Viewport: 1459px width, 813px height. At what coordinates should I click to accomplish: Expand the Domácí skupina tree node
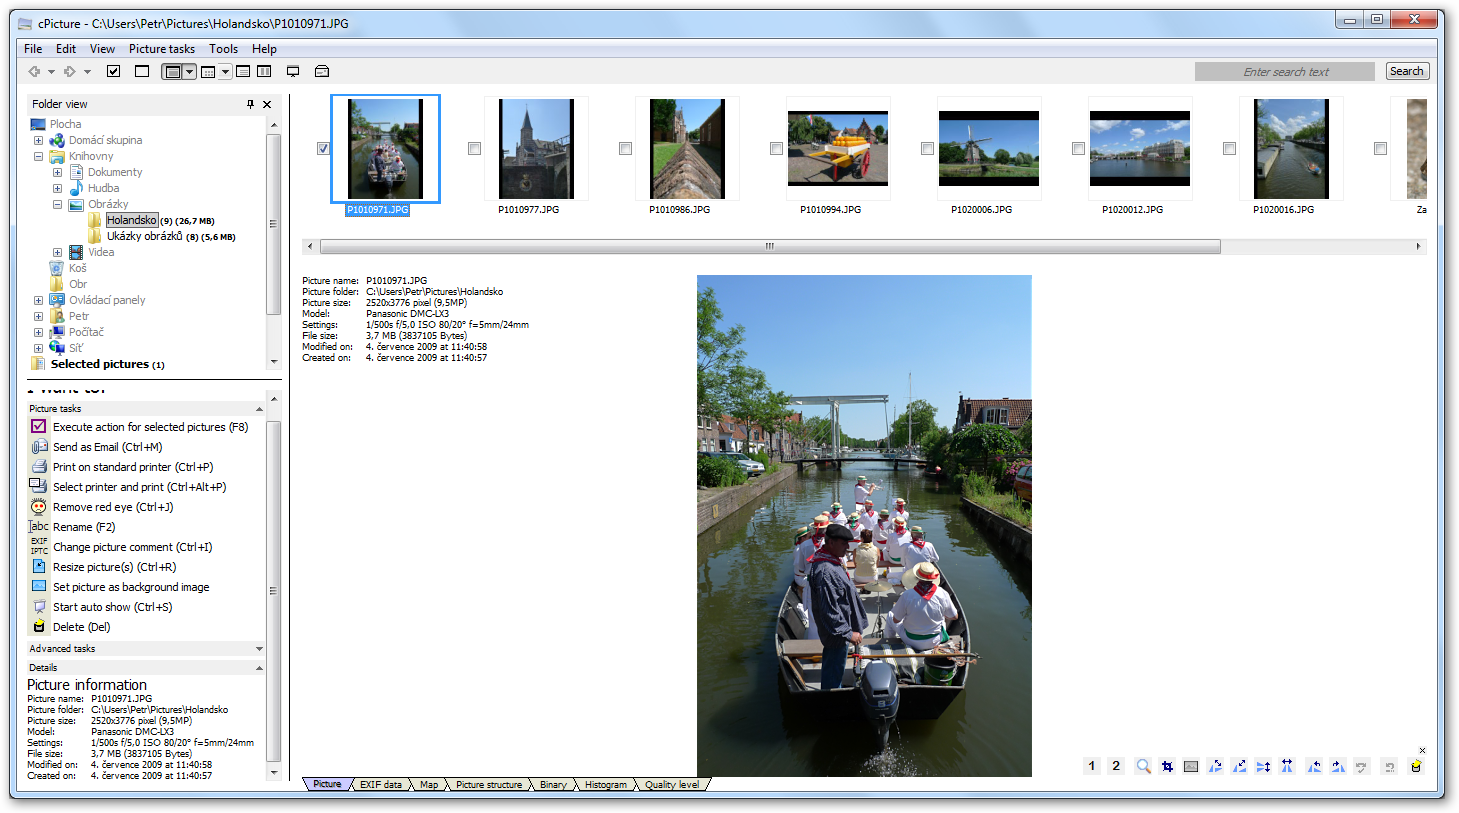point(38,140)
